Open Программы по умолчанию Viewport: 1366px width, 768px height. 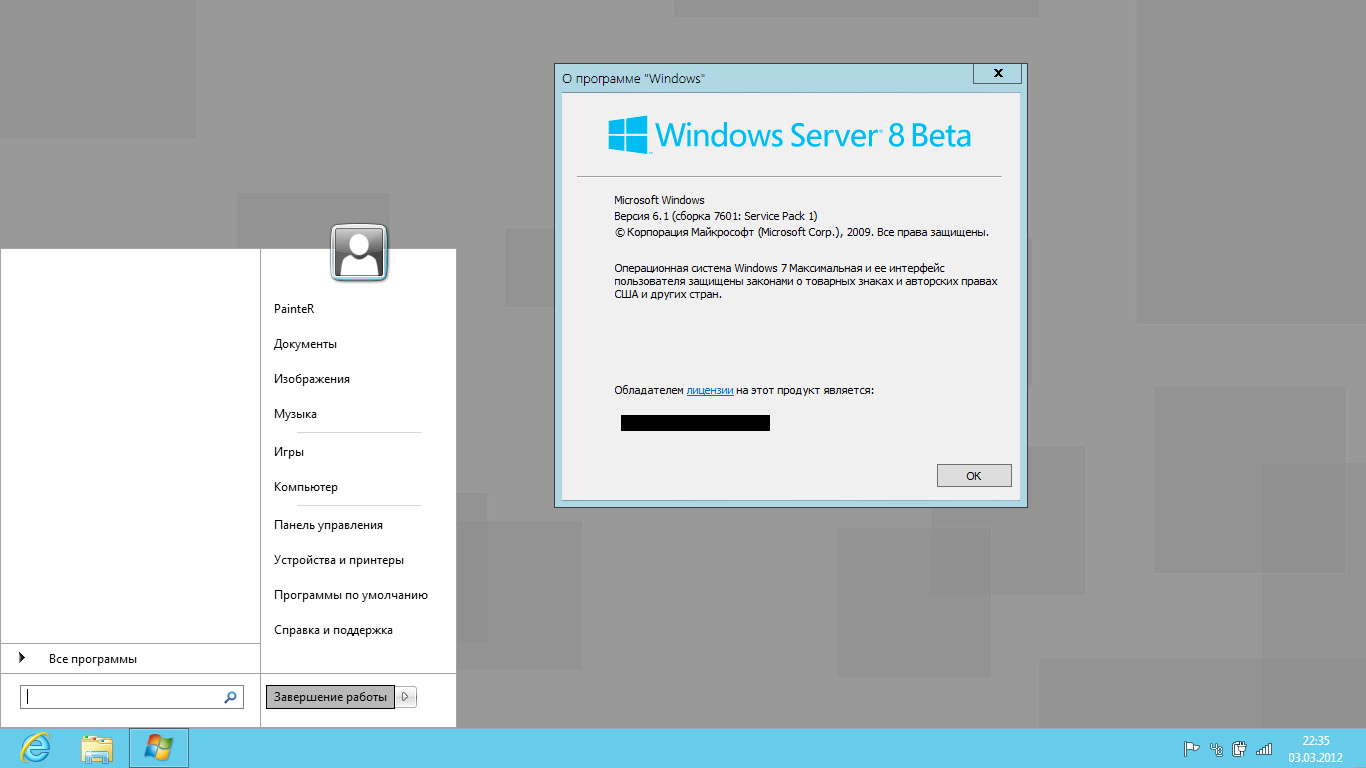[351, 595]
